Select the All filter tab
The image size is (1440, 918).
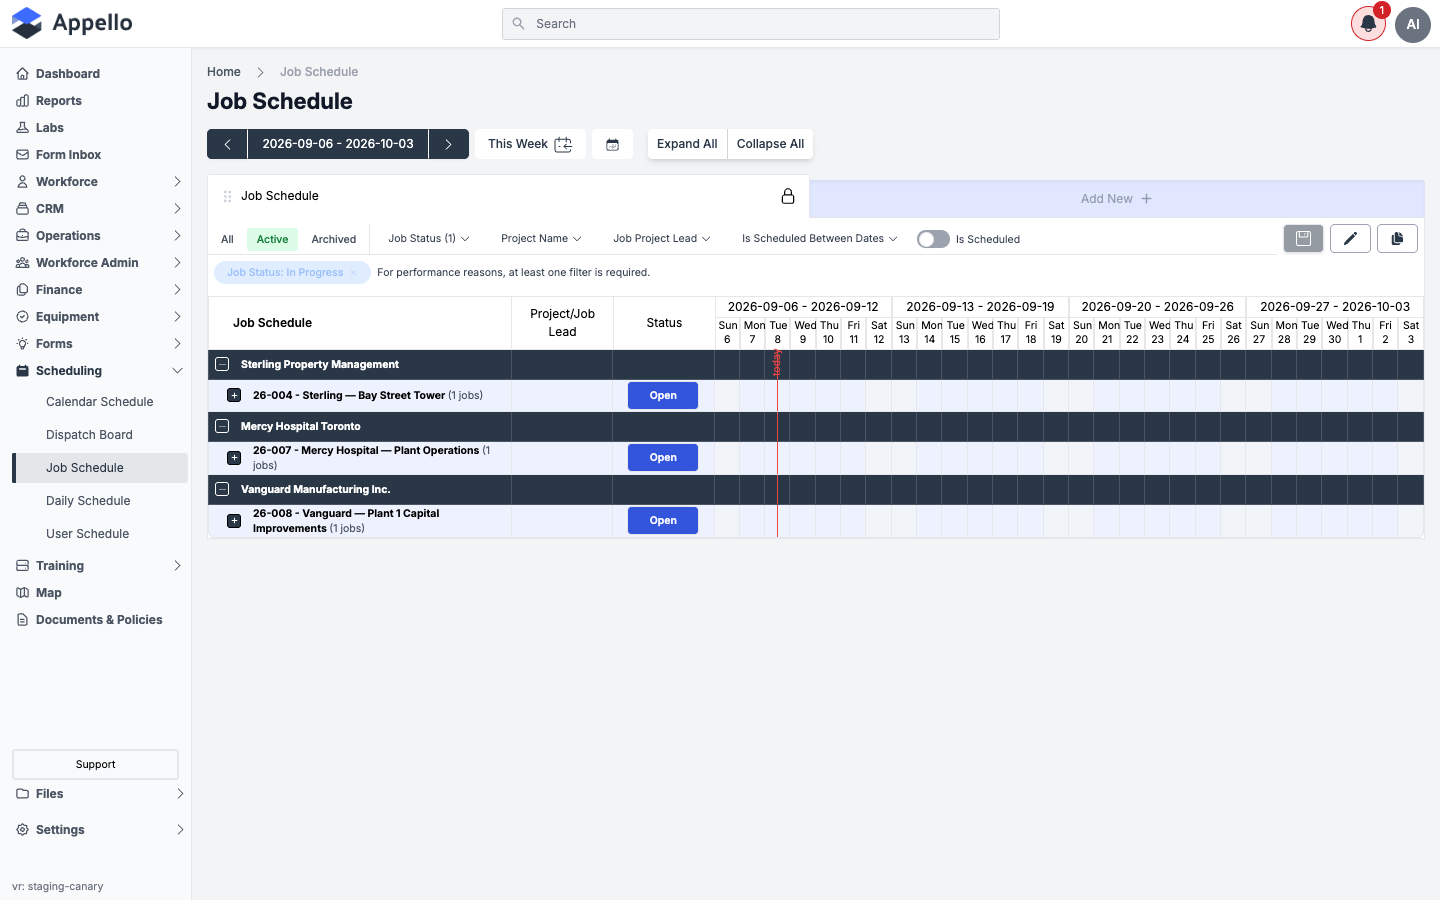click(227, 239)
